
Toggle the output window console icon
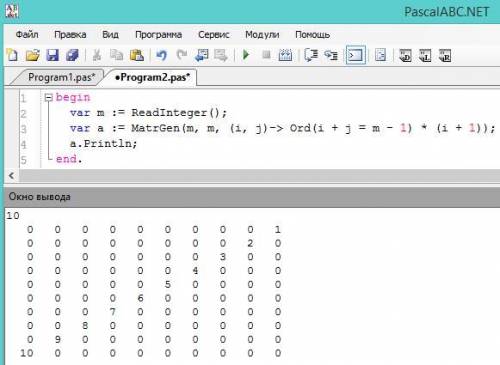pos(356,55)
